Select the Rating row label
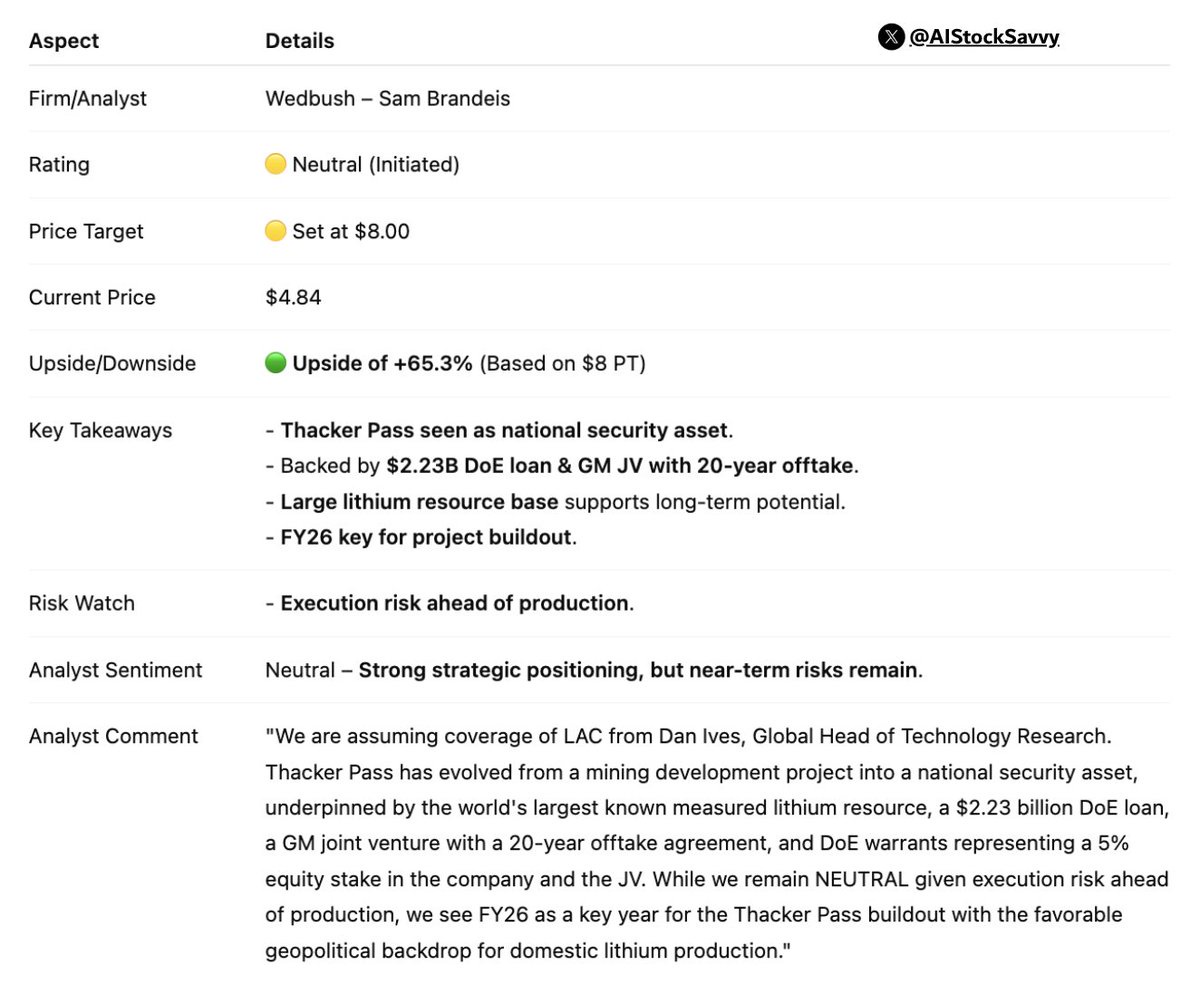1200x1004 pixels. pyautogui.click(x=59, y=164)
